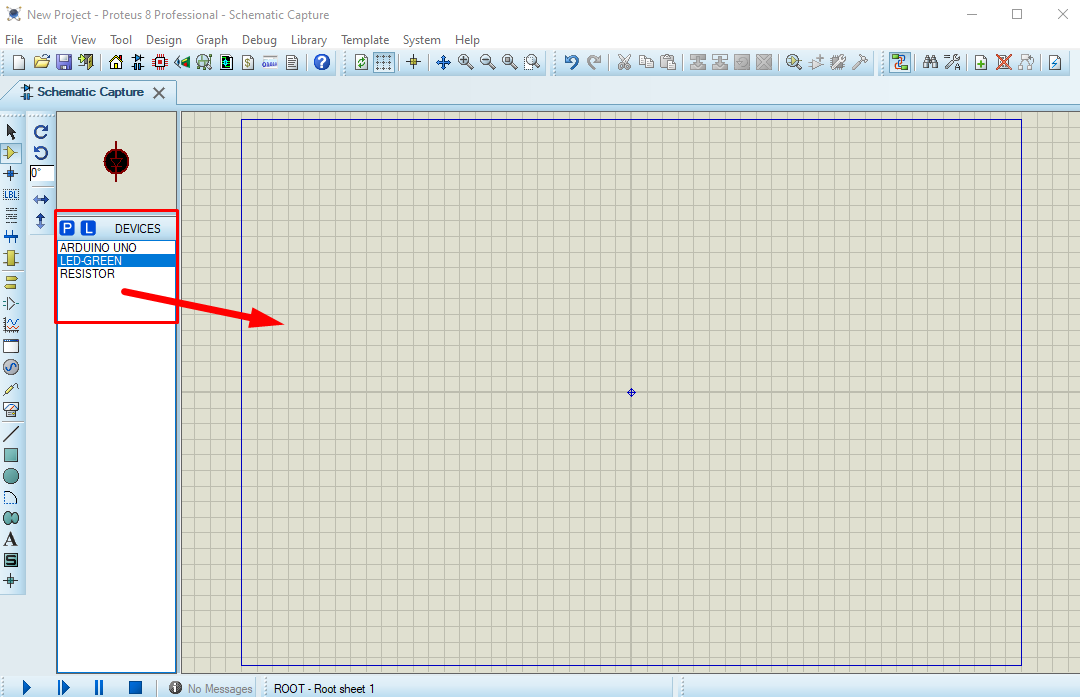Viewport: 1080px width, 697px height.
Task: Zoom to view entire sheet
Action: [x=510, y=63]
